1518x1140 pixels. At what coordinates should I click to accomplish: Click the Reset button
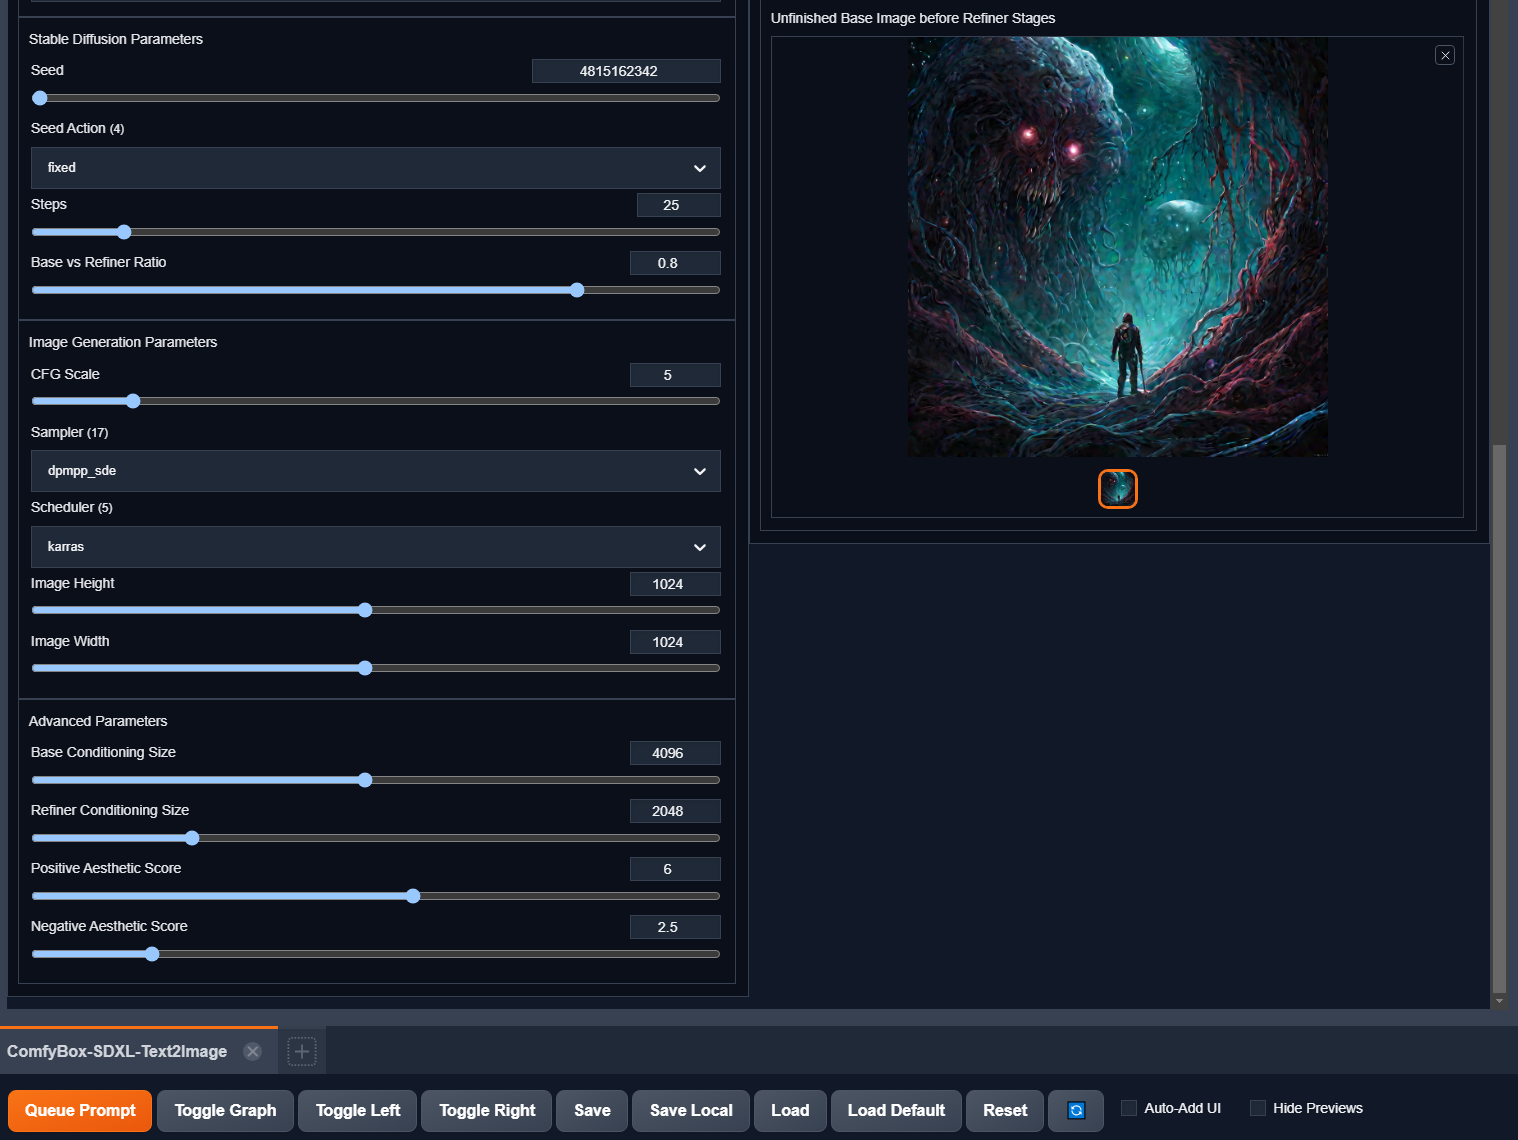pos(1005,1110)
